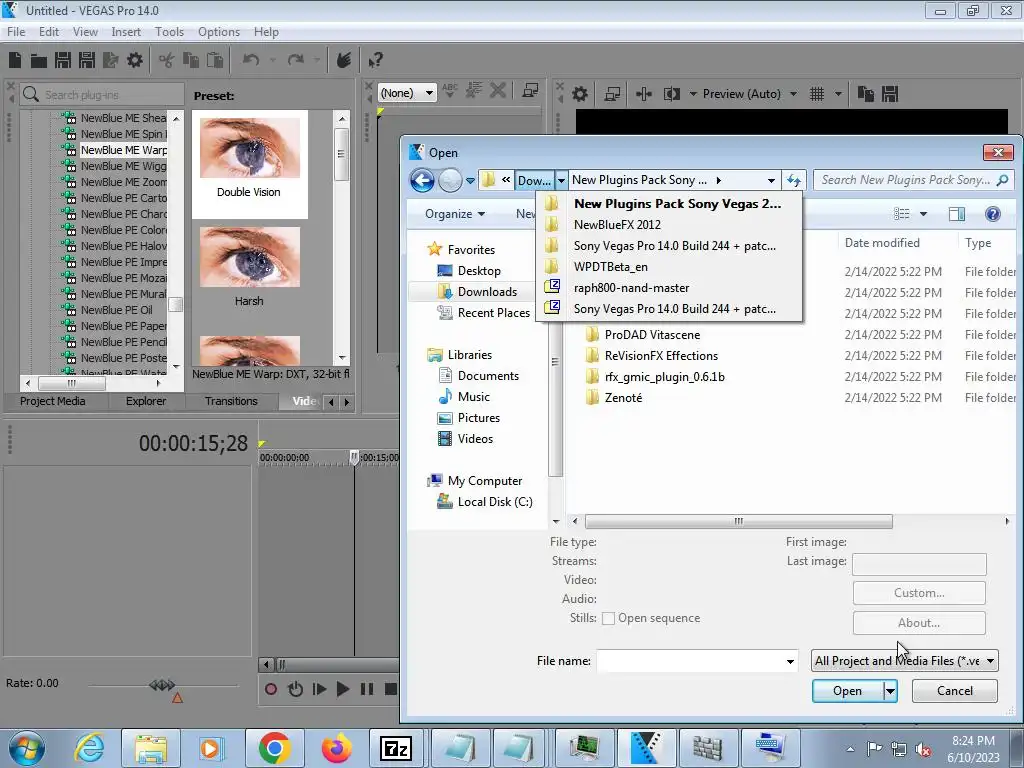Image resolution: width=1024 pixels, height=768 pixels.
Task: Click the Redo arrow icon
Action: [296, 60]
